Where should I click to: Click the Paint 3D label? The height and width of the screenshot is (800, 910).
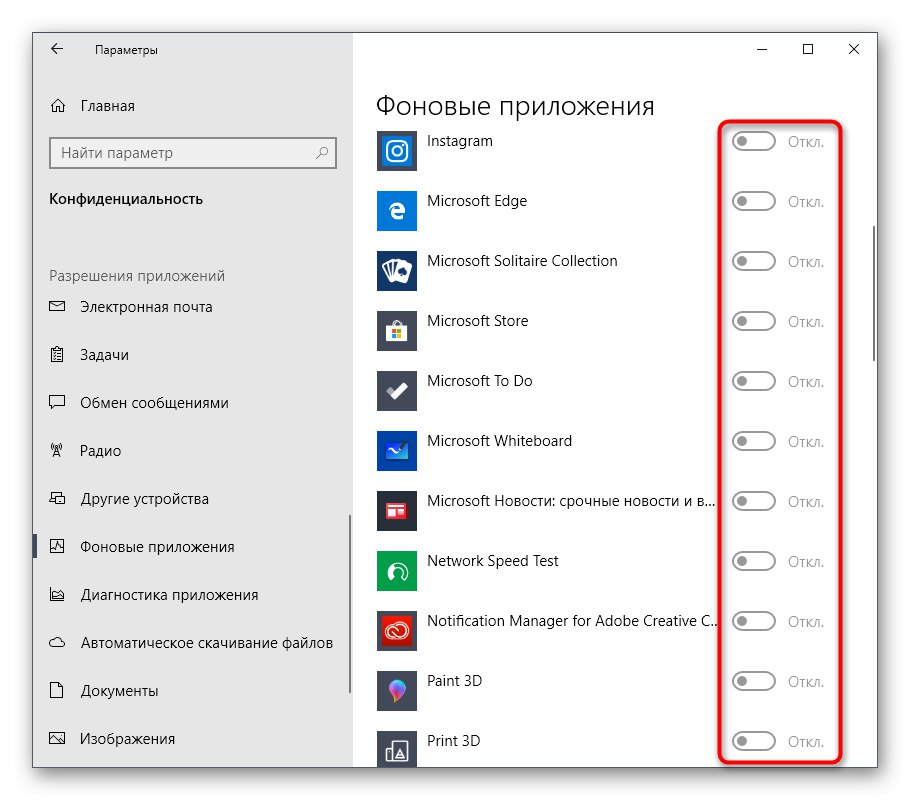click(x=454, y=680)
